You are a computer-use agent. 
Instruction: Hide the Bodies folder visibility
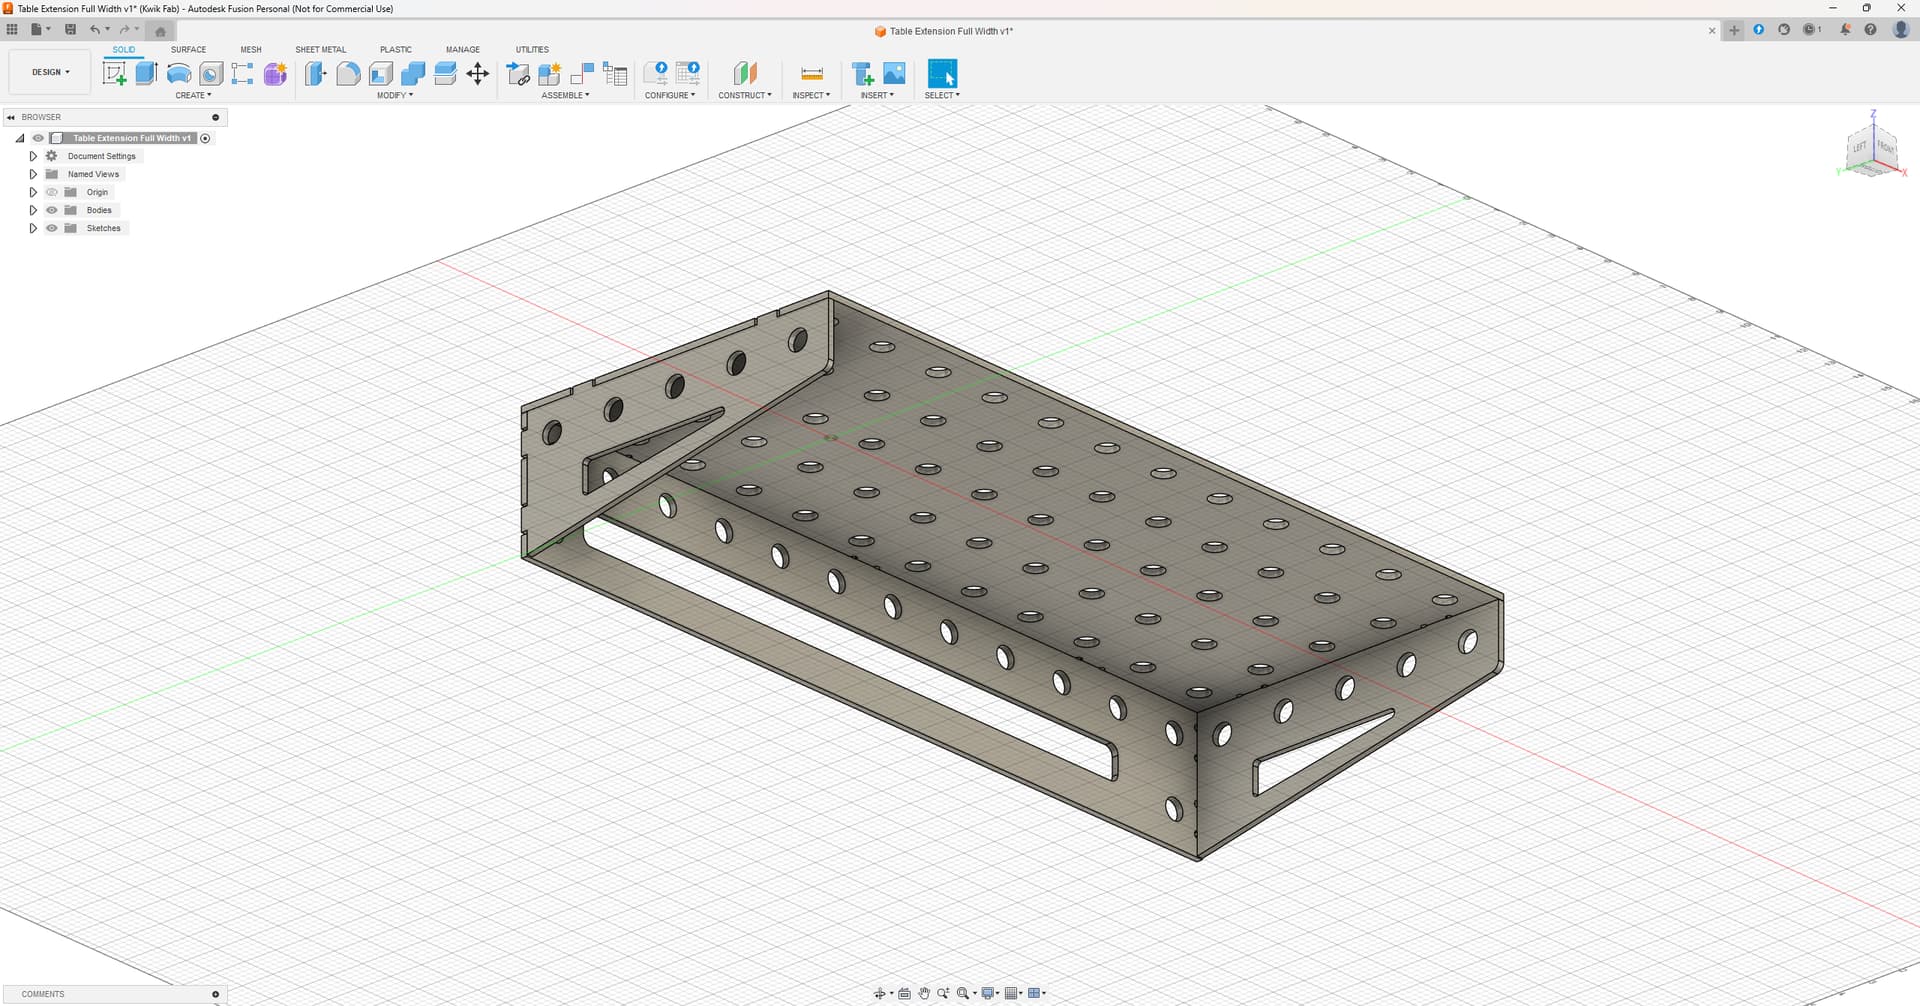coord(52,210)
